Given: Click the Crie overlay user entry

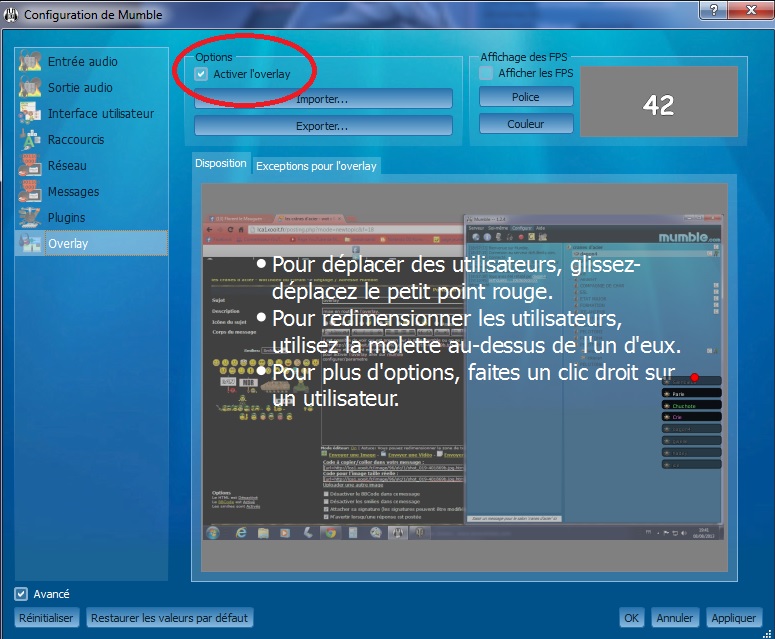Looking at the screenshot, I should [691, 417].
